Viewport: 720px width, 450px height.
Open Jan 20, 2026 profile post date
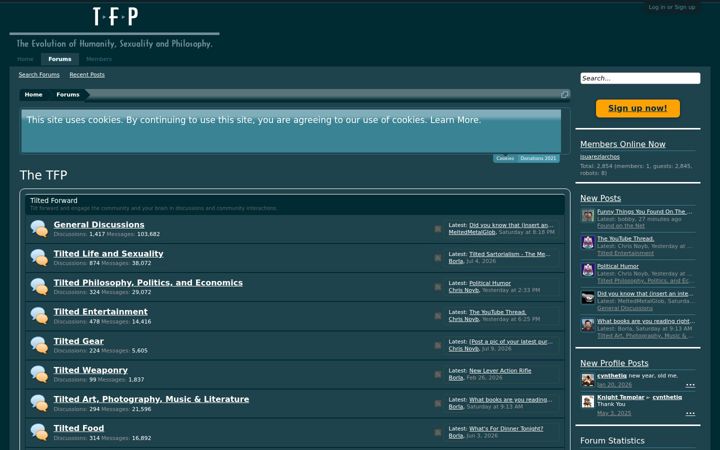tap(614, 385)
